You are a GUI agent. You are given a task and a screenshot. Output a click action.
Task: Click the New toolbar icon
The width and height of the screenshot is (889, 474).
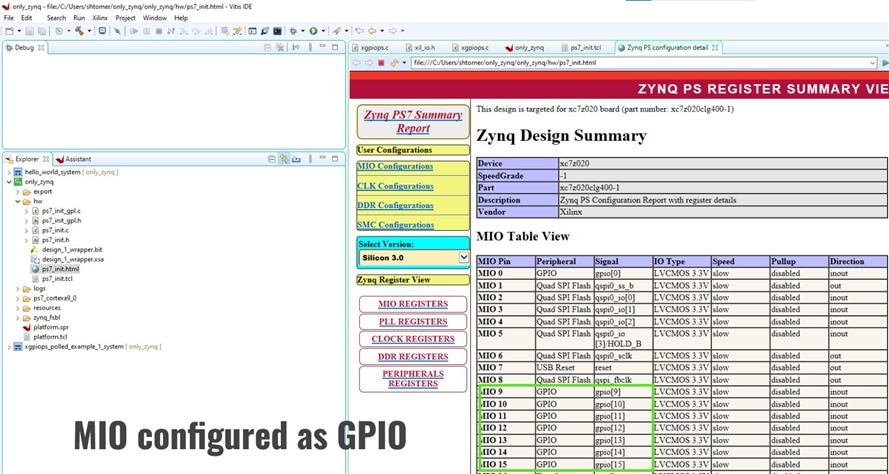(10, 31)
